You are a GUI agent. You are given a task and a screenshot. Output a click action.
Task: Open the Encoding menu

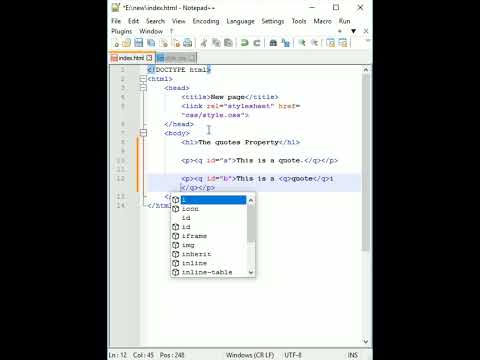[x=206, y=21]
